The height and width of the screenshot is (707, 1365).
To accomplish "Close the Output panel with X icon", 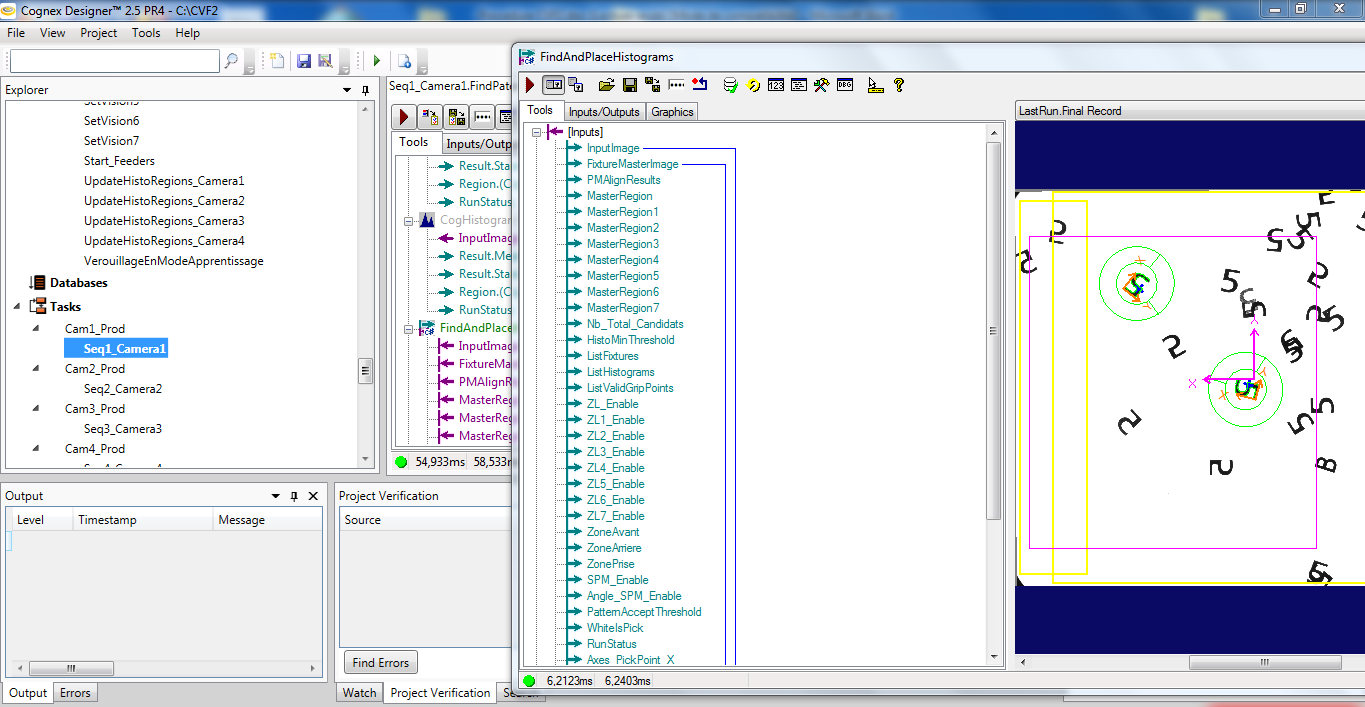I will point(313,496).
